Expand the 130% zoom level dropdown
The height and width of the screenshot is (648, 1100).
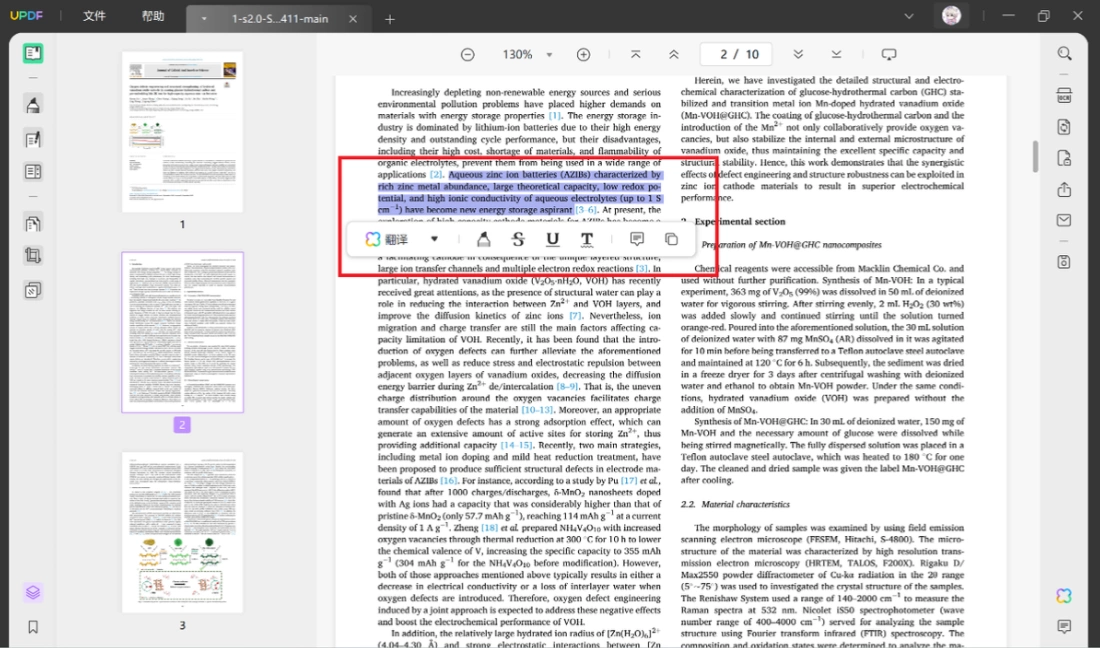point(549,55)
